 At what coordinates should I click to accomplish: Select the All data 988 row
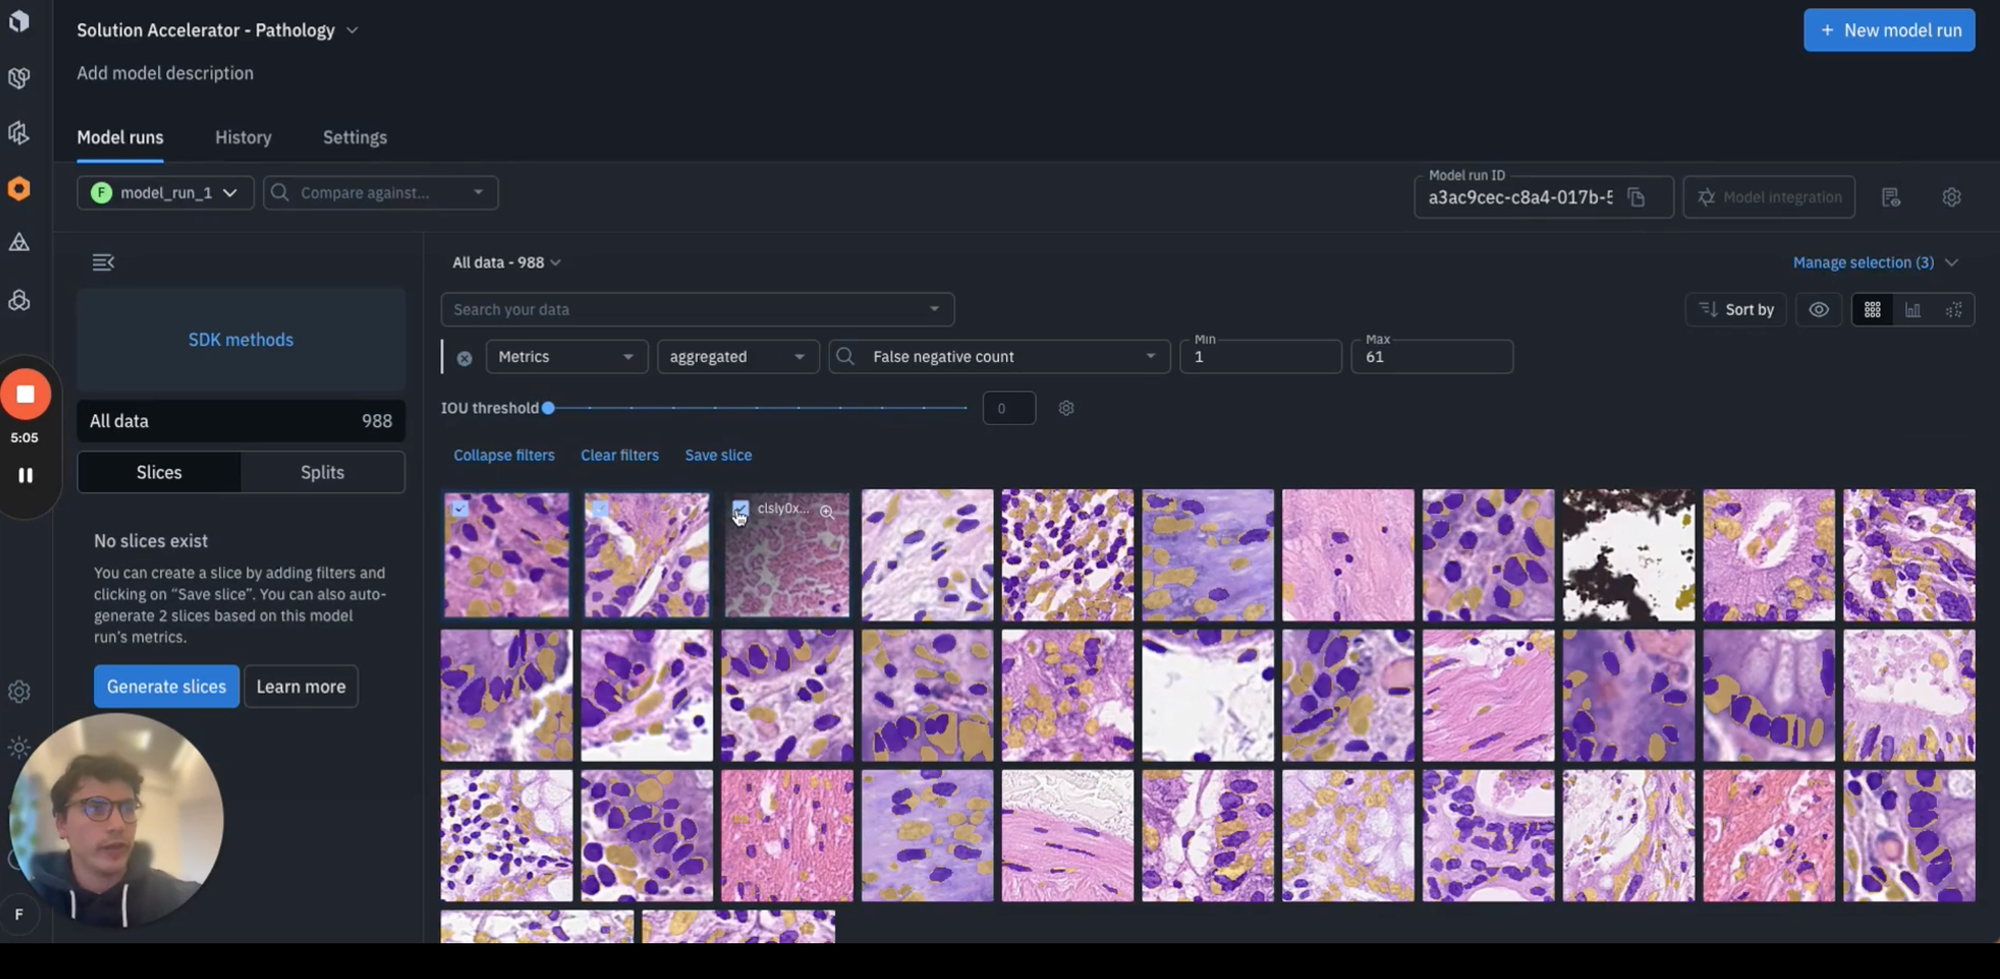pyautogui.click(x=241, y=421)
